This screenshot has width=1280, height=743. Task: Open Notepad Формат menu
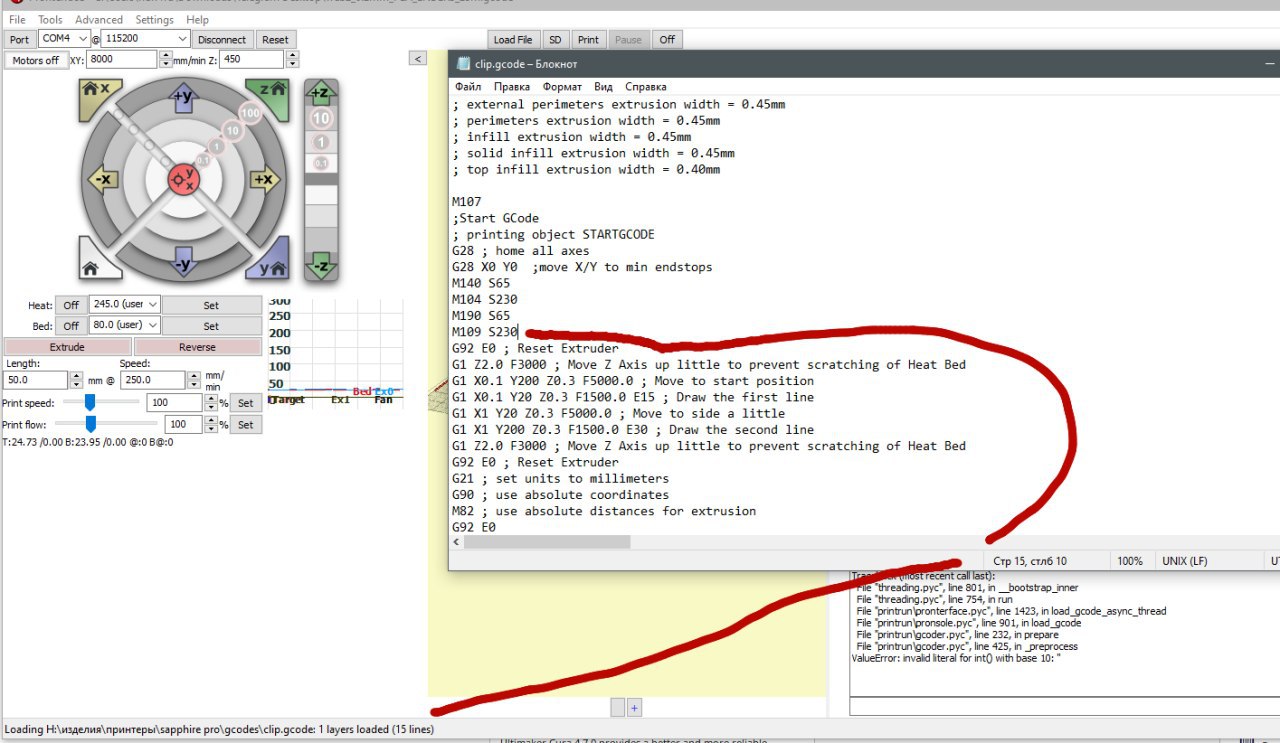coord(562,87)
